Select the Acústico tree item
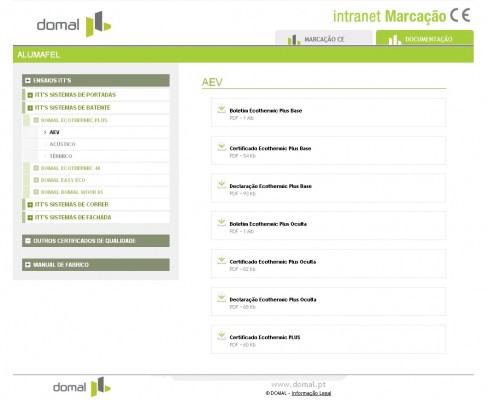The image size is (488, 400). (x=62, y=144)
